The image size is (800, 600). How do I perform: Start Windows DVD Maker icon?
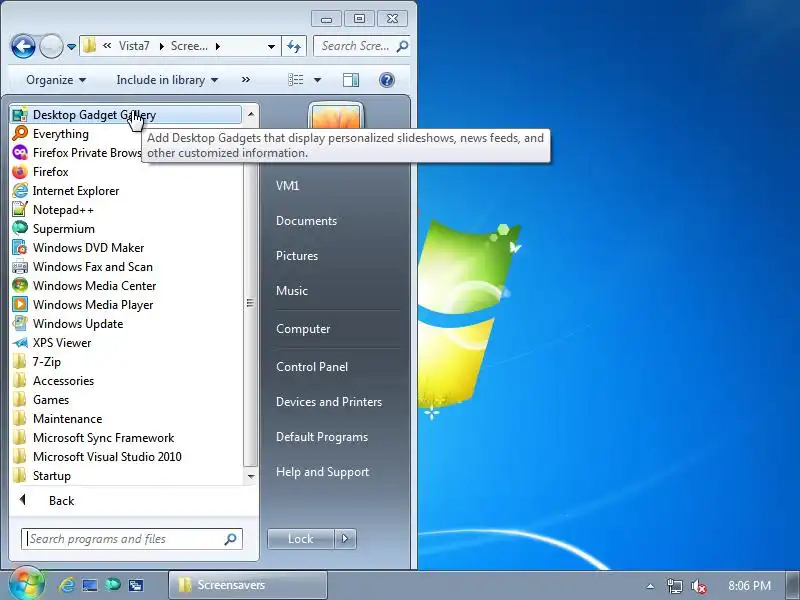pos(20,248)
